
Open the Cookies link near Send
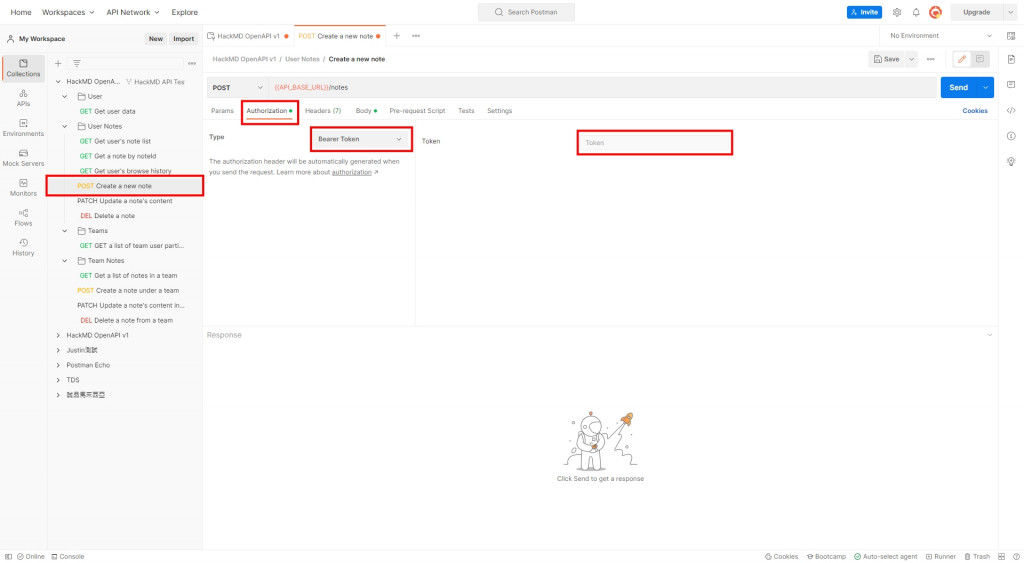(x=974, y=111)
